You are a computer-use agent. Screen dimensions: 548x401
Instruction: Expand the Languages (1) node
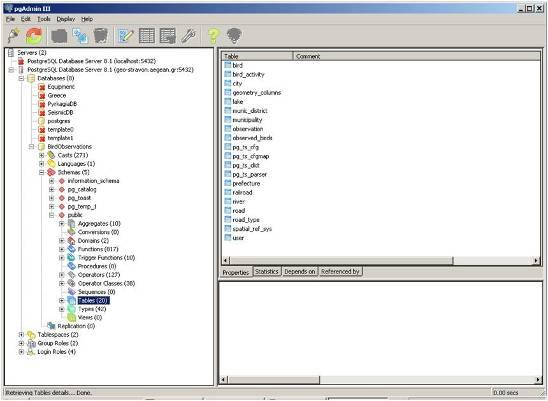42,164
